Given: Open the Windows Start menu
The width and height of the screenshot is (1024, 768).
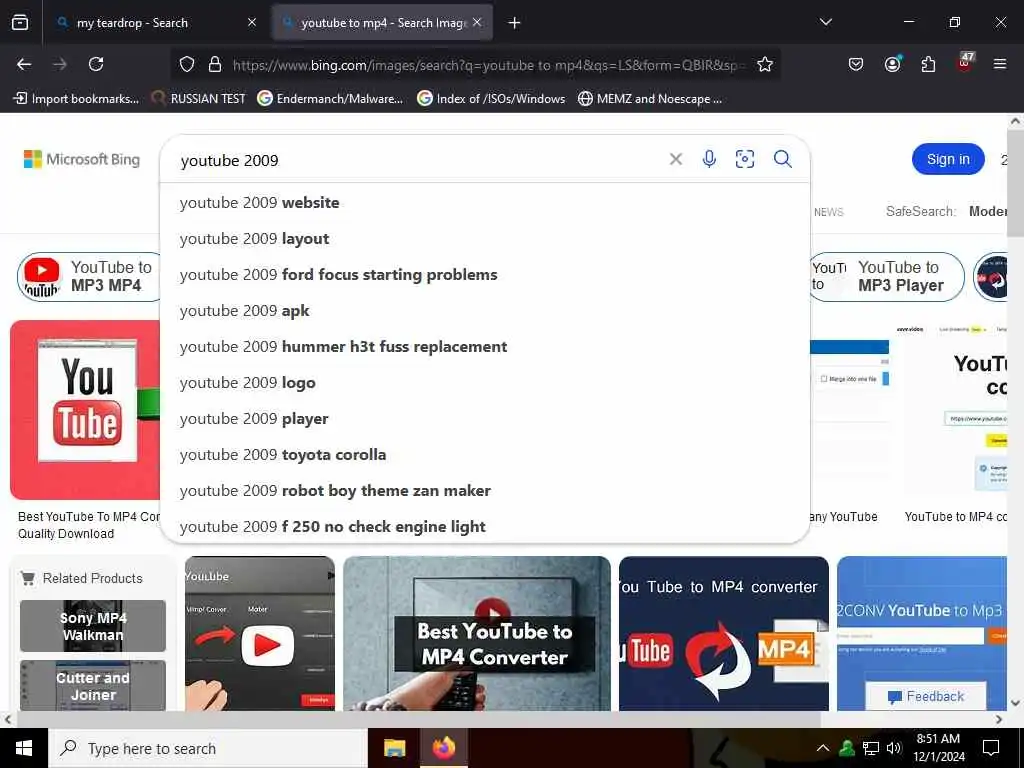Looking at the screenshot, I should pos(24,748).
